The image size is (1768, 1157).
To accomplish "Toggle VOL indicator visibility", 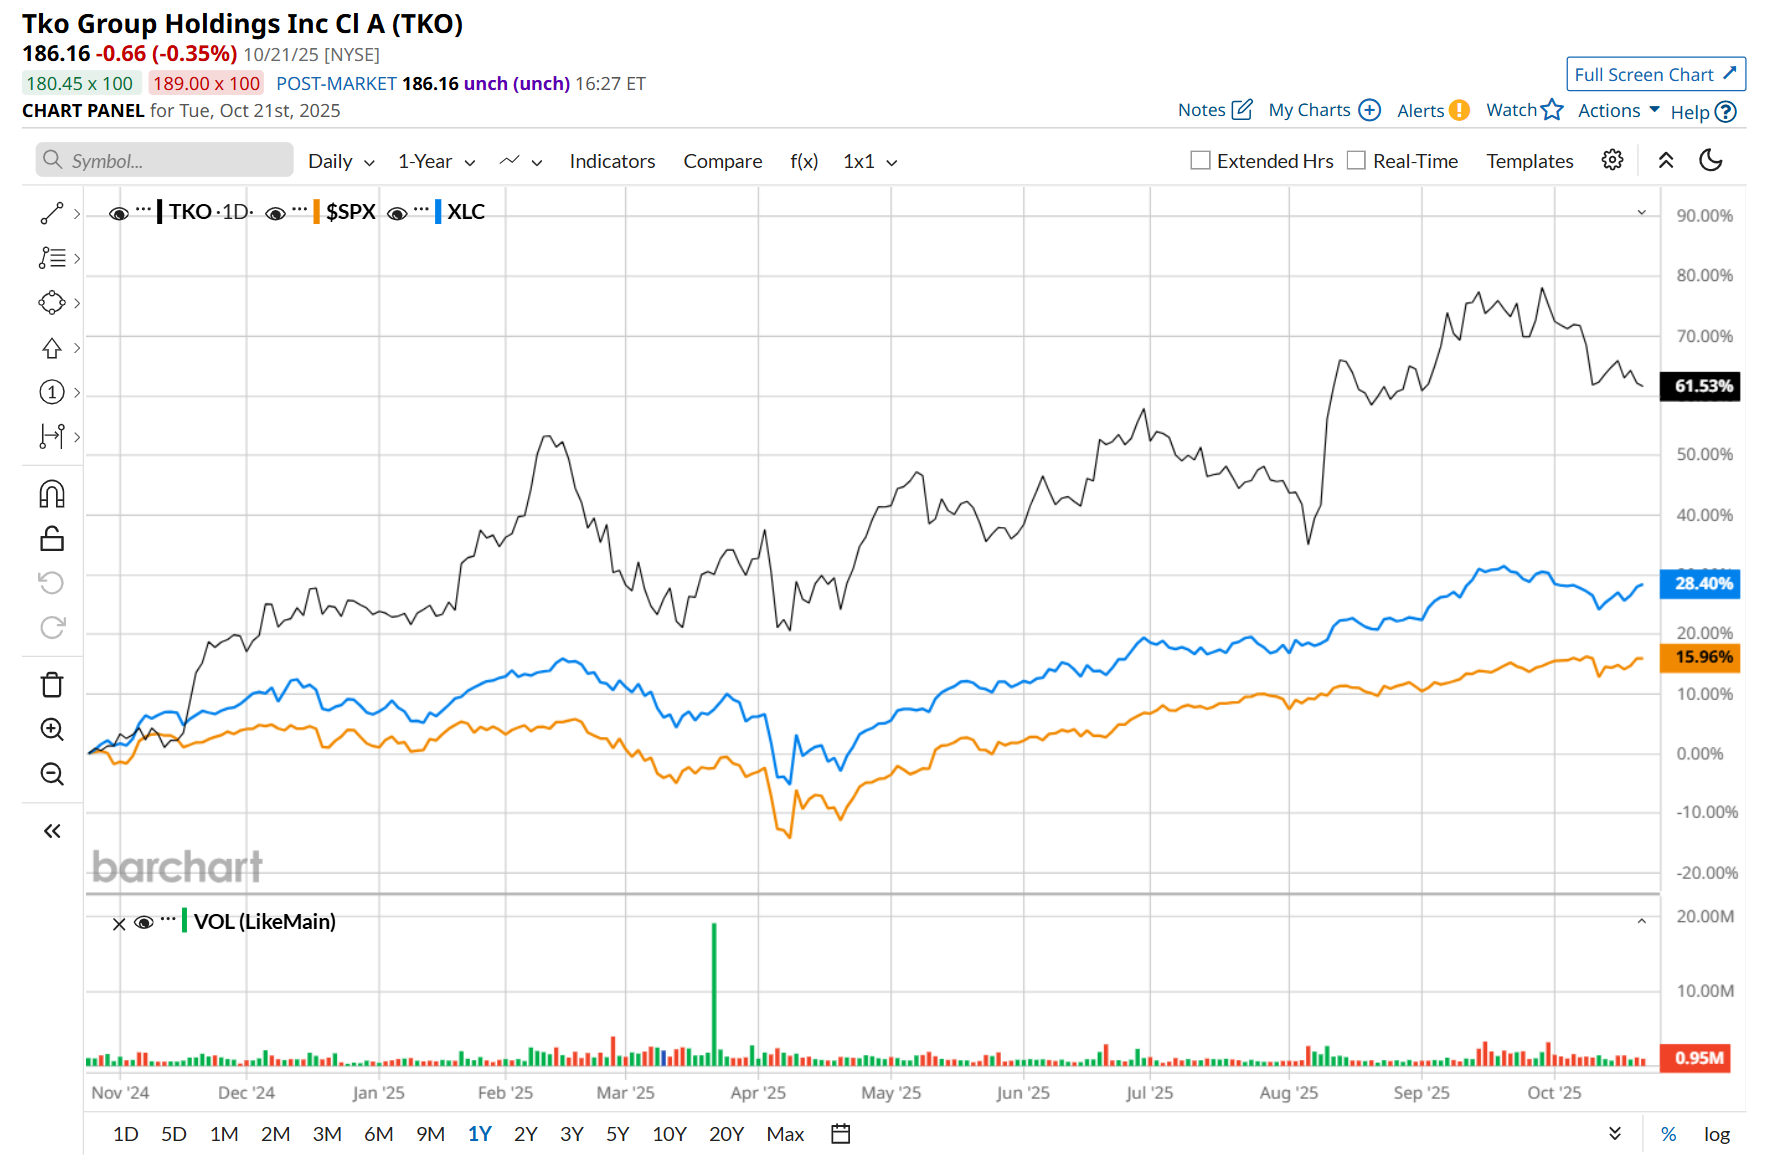I will (x=144, y=922).
